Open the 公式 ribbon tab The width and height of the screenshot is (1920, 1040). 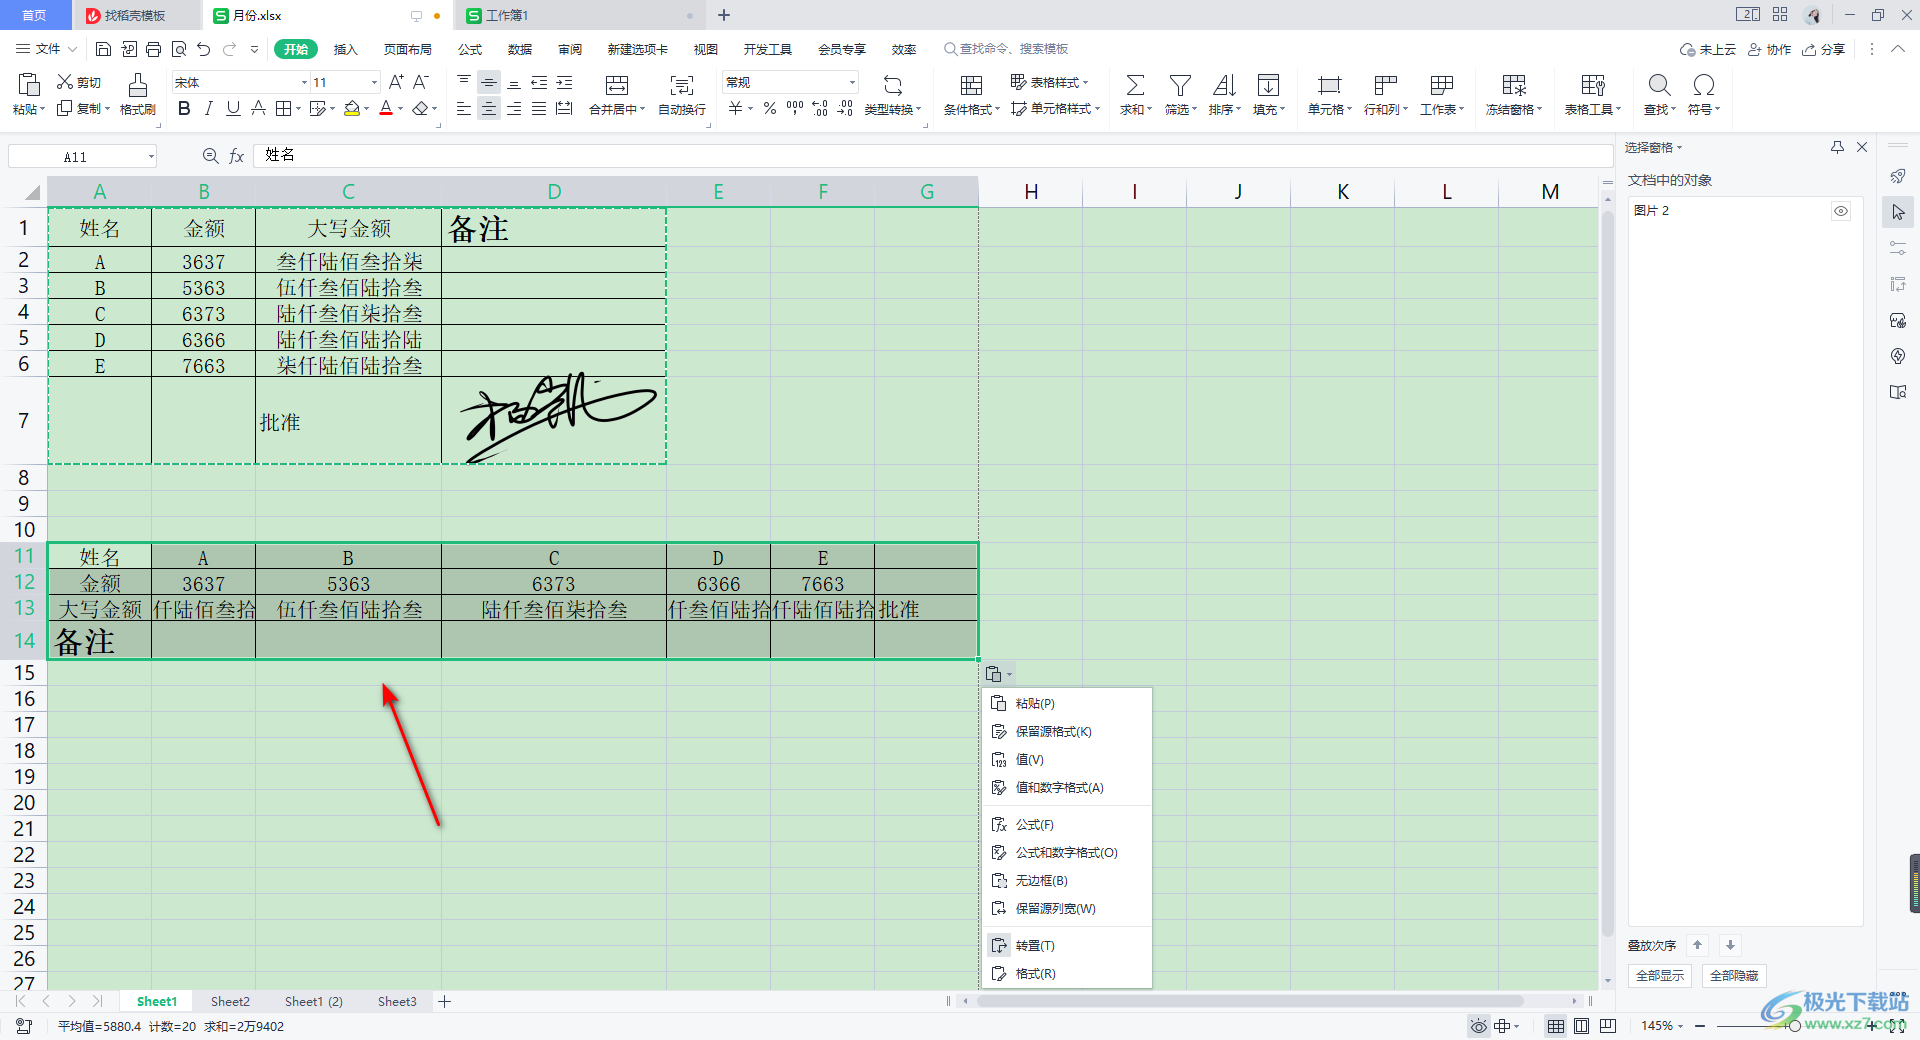pyautogui.click(x=470, y=49)
